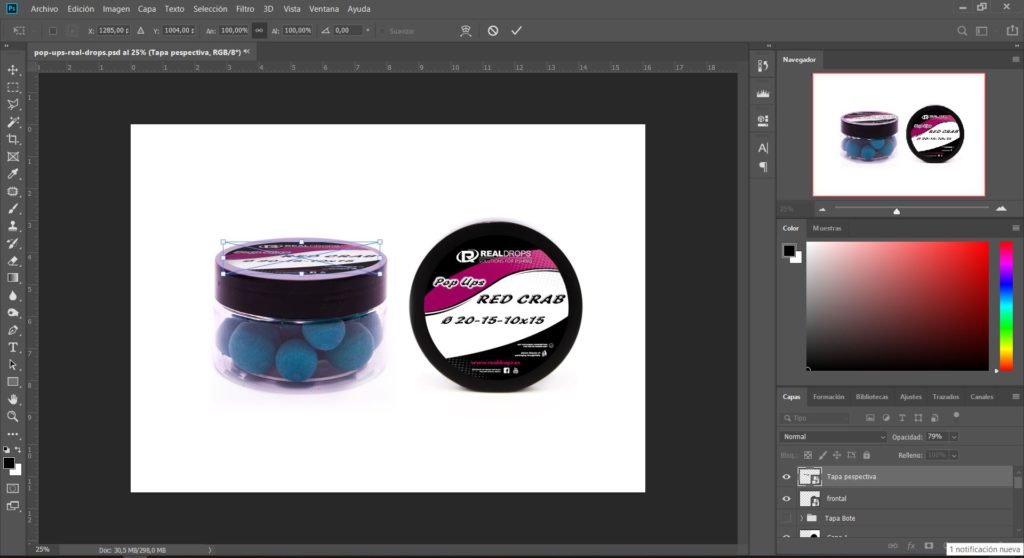This screenshot has height=558, width=1024.
Task: Select the Eraser tool
Action: 12,261
